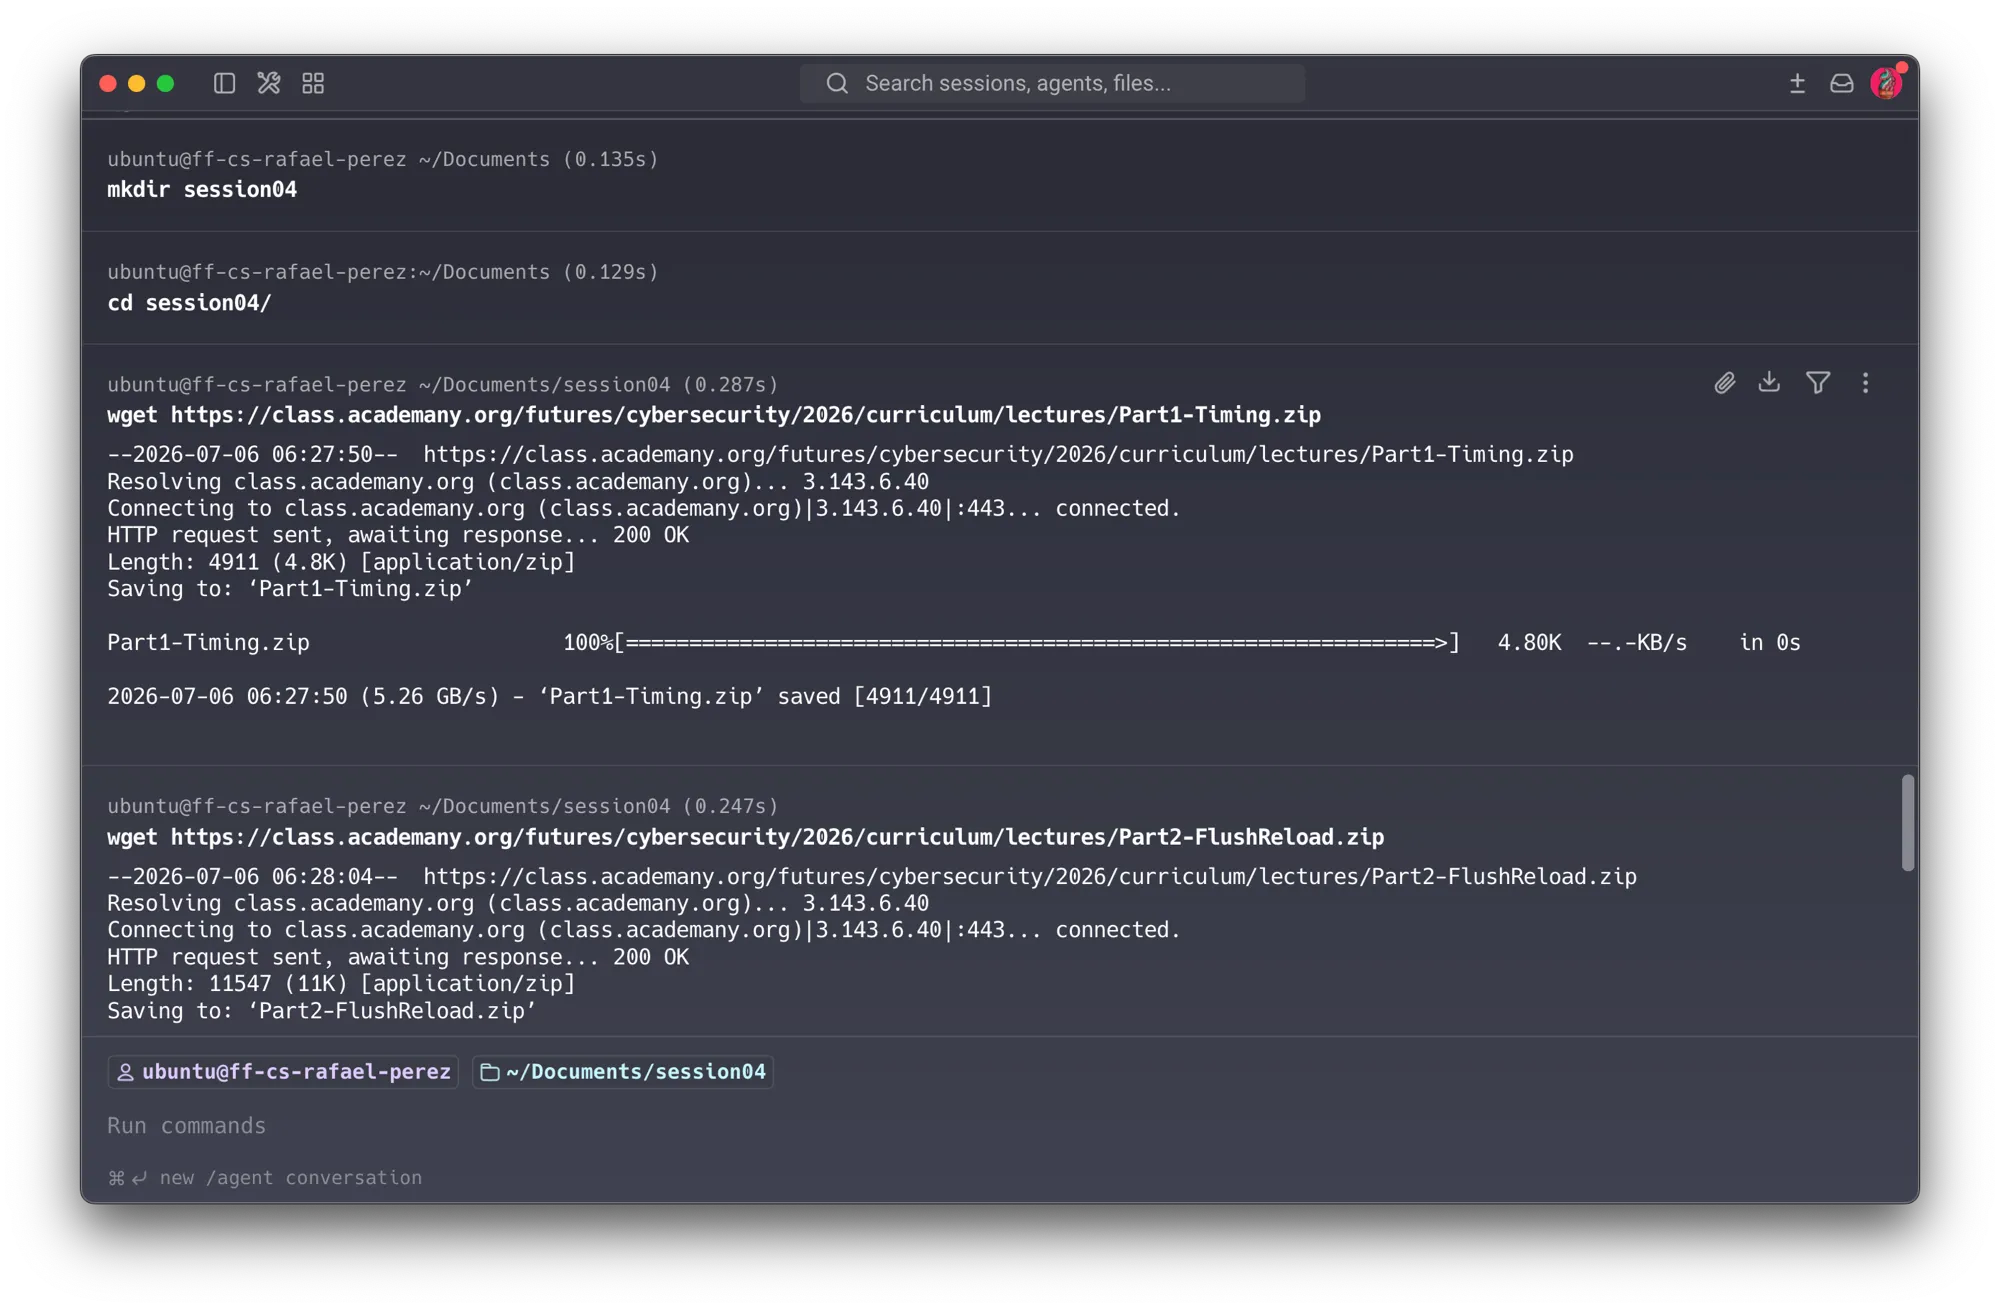
Task: Click the filter funnel icon on block
Action: [x=1818, y=383]
